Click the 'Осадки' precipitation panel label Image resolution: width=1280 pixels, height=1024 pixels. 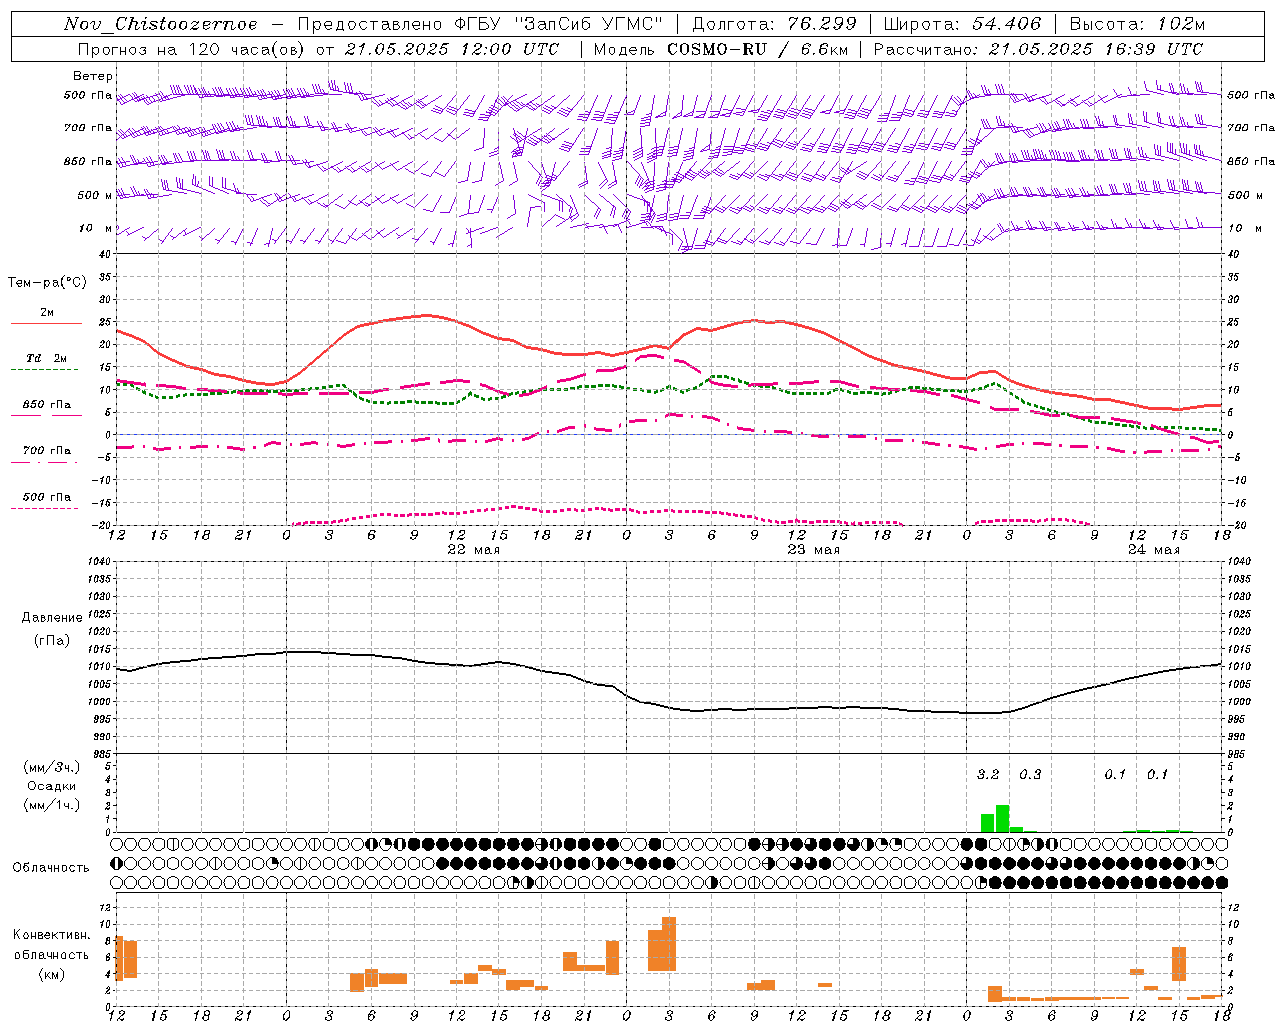pyautogui.click(x=52, y=786)
